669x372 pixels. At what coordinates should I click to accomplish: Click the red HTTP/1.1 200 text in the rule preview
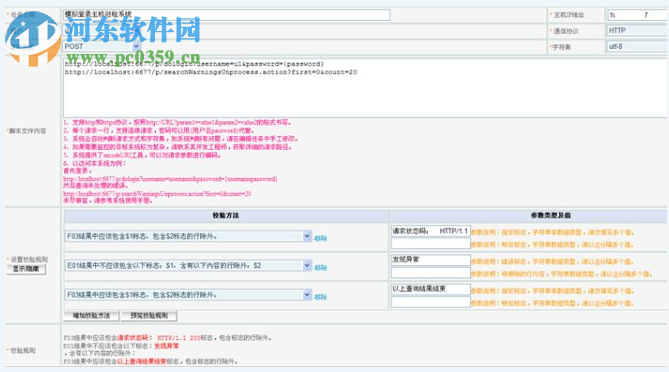179,338
